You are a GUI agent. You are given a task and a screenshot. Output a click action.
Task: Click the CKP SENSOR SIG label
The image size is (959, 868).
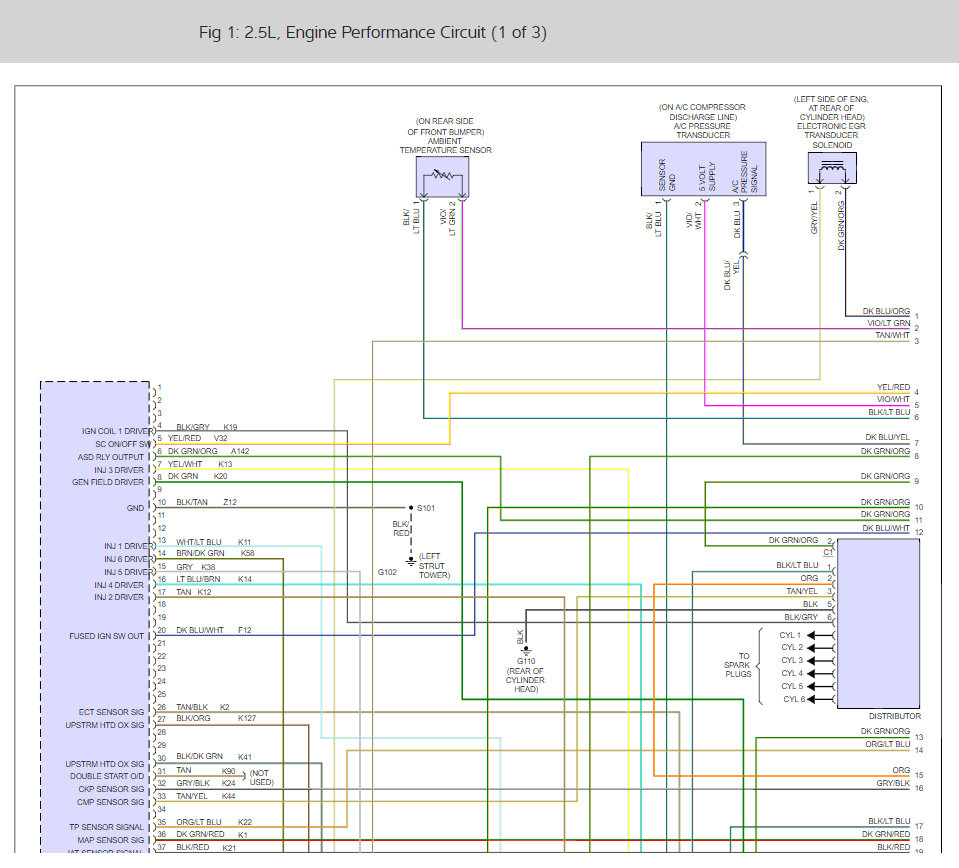pos(111,789)
